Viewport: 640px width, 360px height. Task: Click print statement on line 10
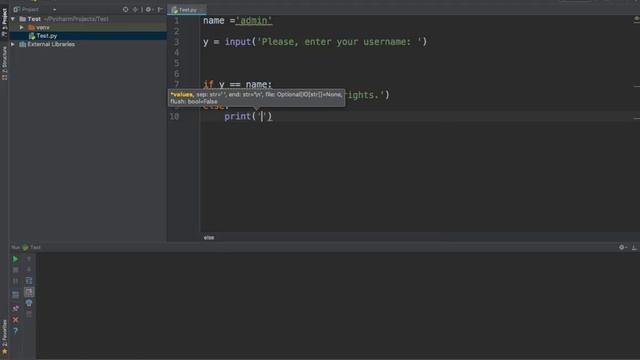(248, 116)
